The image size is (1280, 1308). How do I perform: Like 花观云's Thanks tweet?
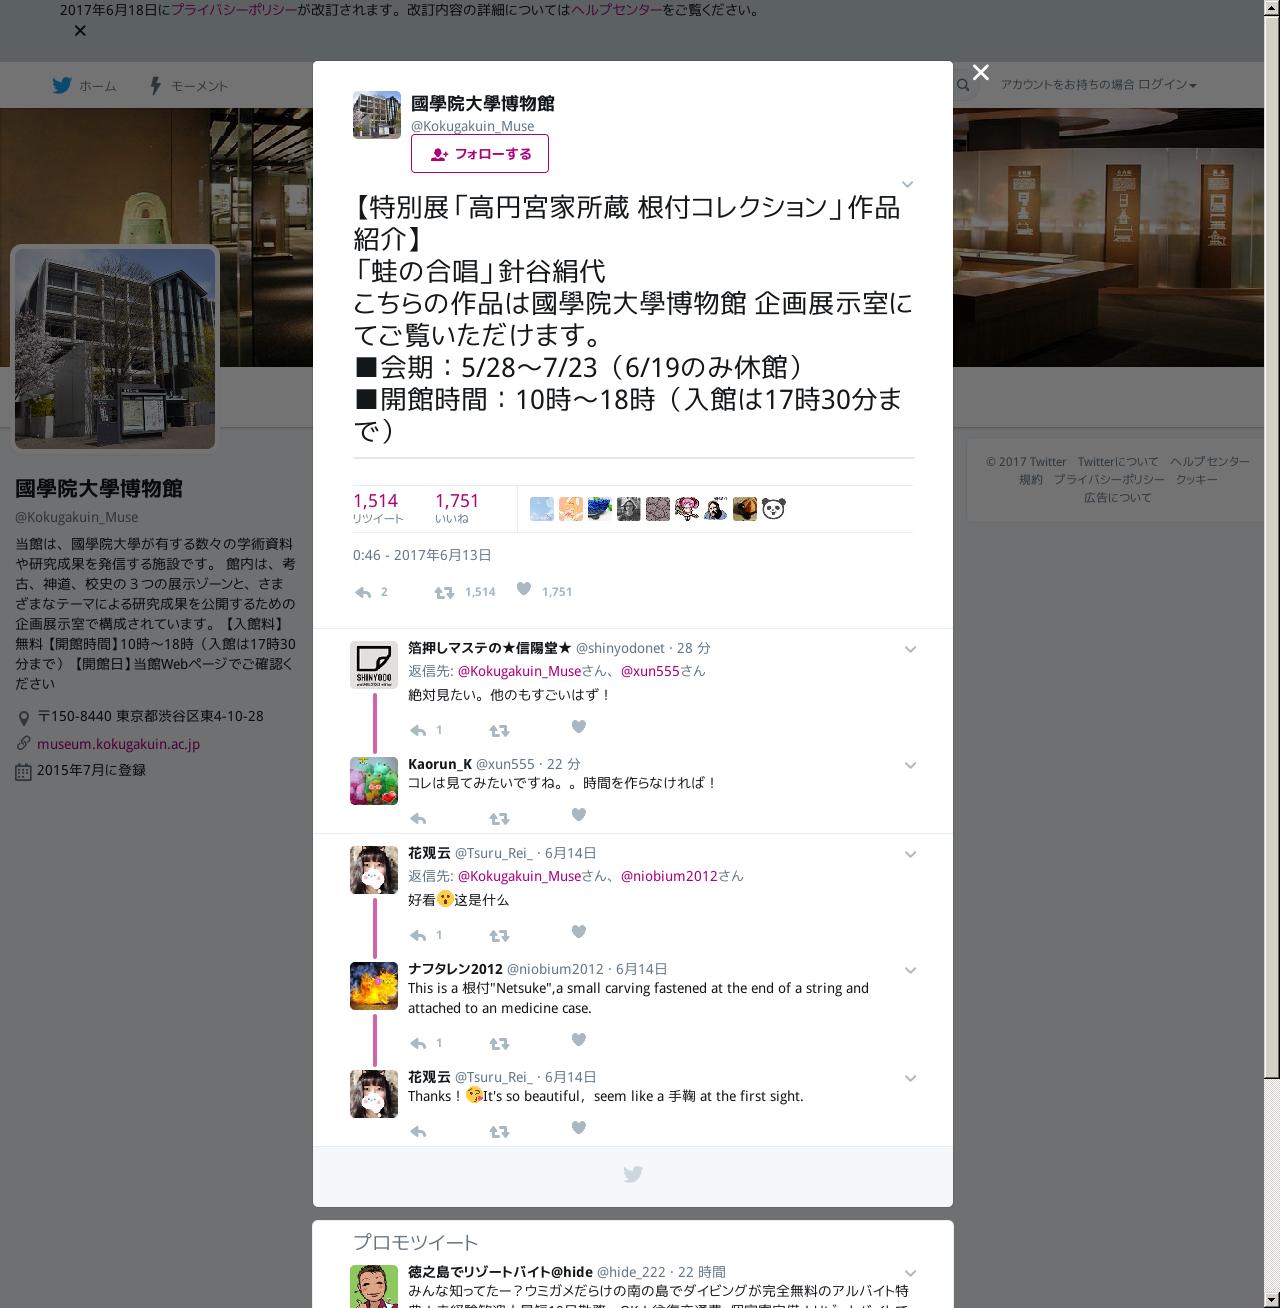coord(578,1128)
